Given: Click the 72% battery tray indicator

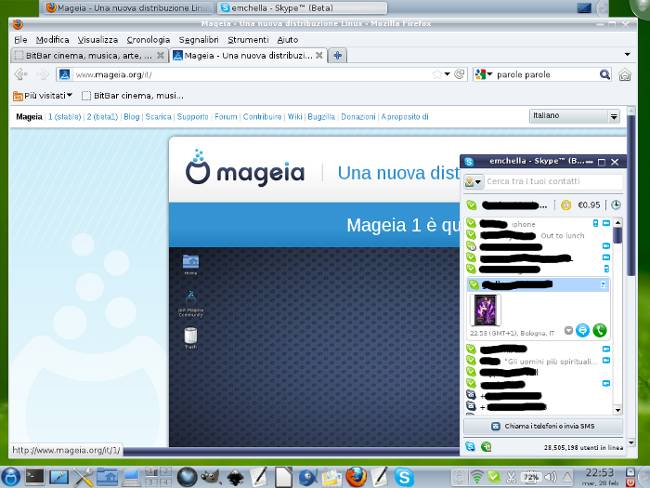Looking at the screenshot, I should point(531,477).
